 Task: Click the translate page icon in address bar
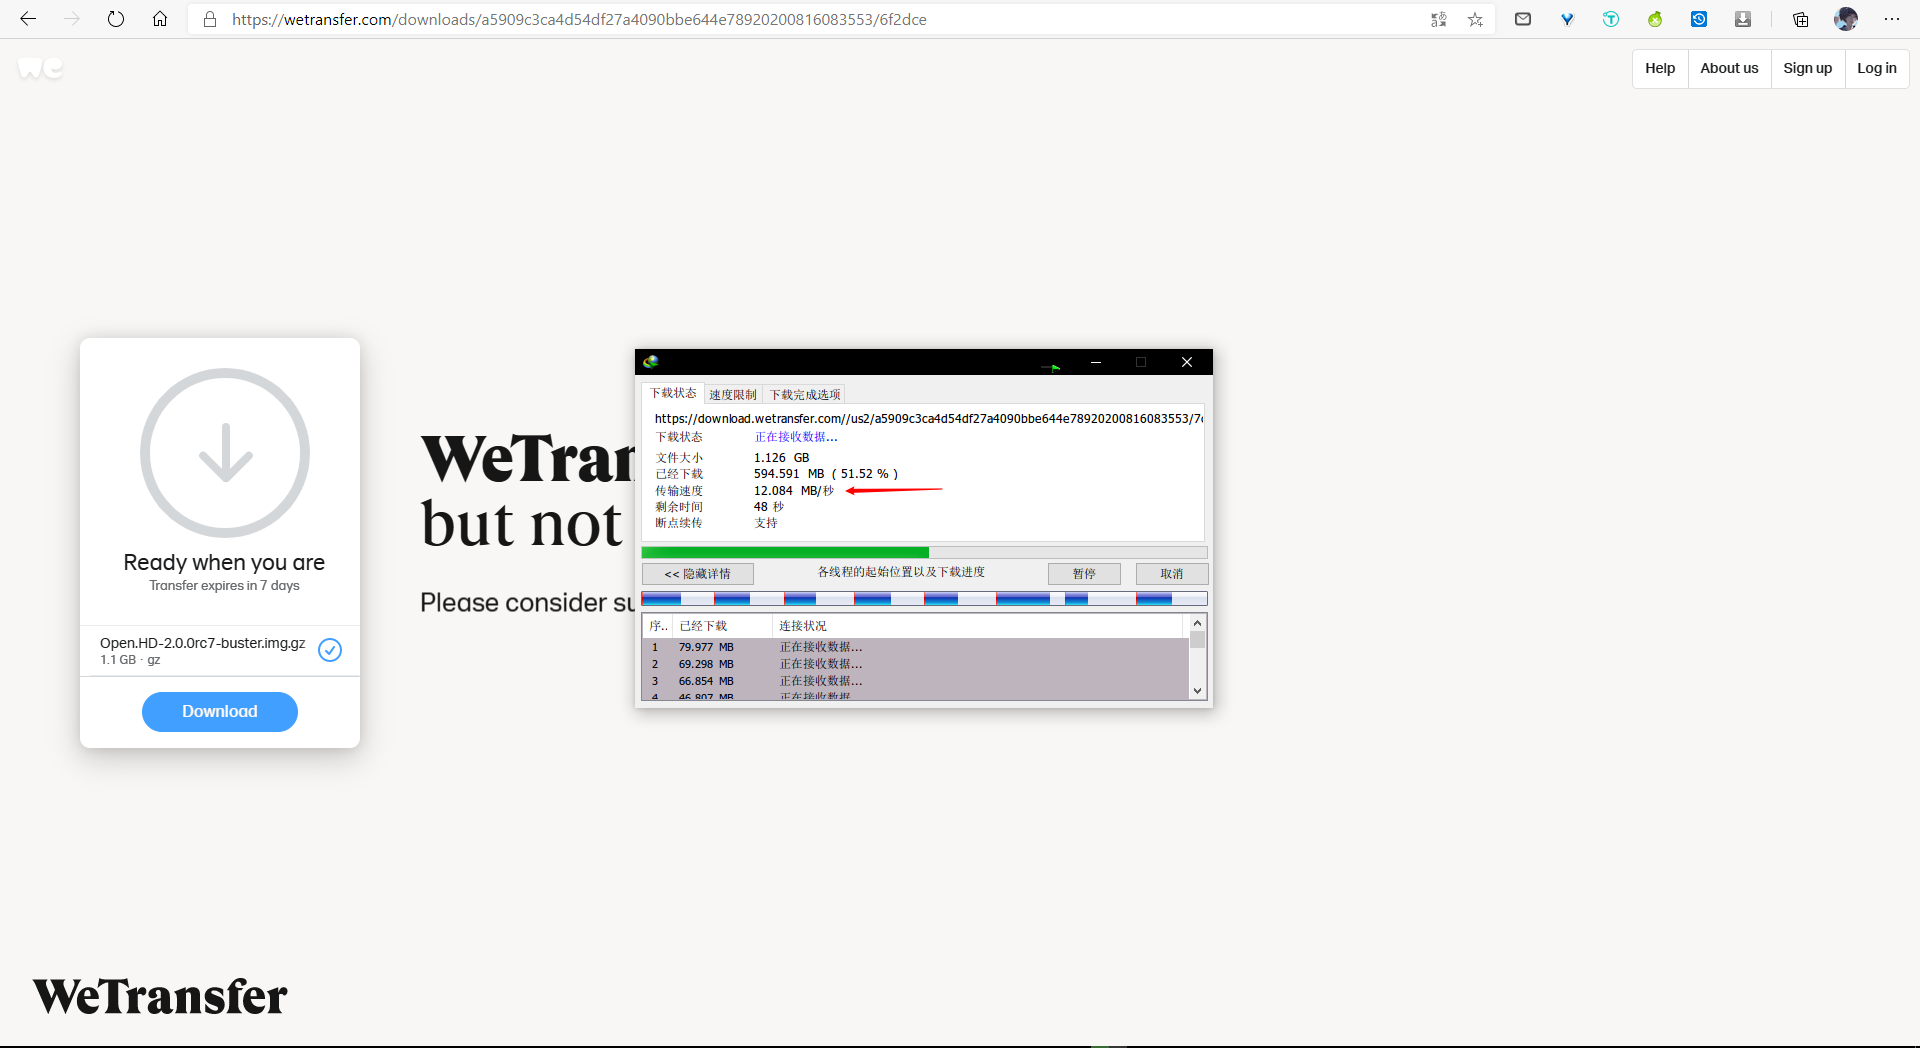tap(1439, 19)
